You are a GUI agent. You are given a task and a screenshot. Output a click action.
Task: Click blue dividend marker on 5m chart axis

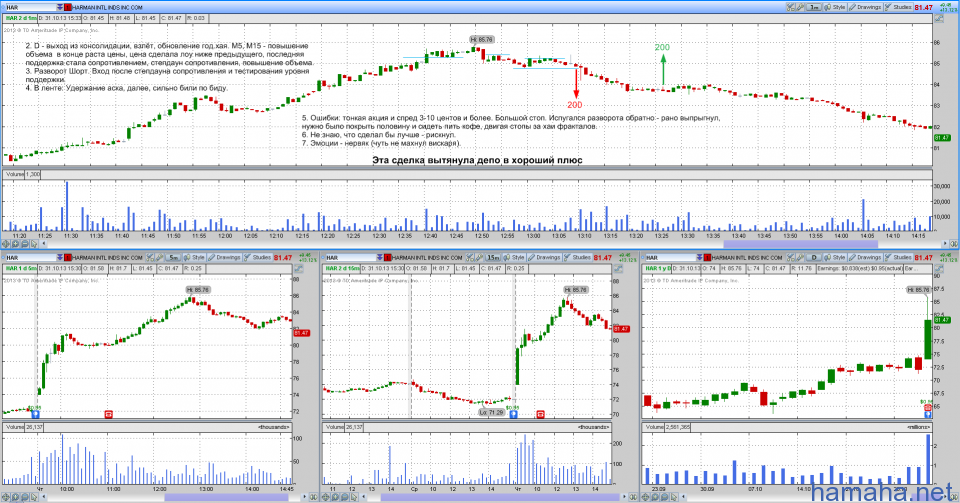(x=36, y=414)
